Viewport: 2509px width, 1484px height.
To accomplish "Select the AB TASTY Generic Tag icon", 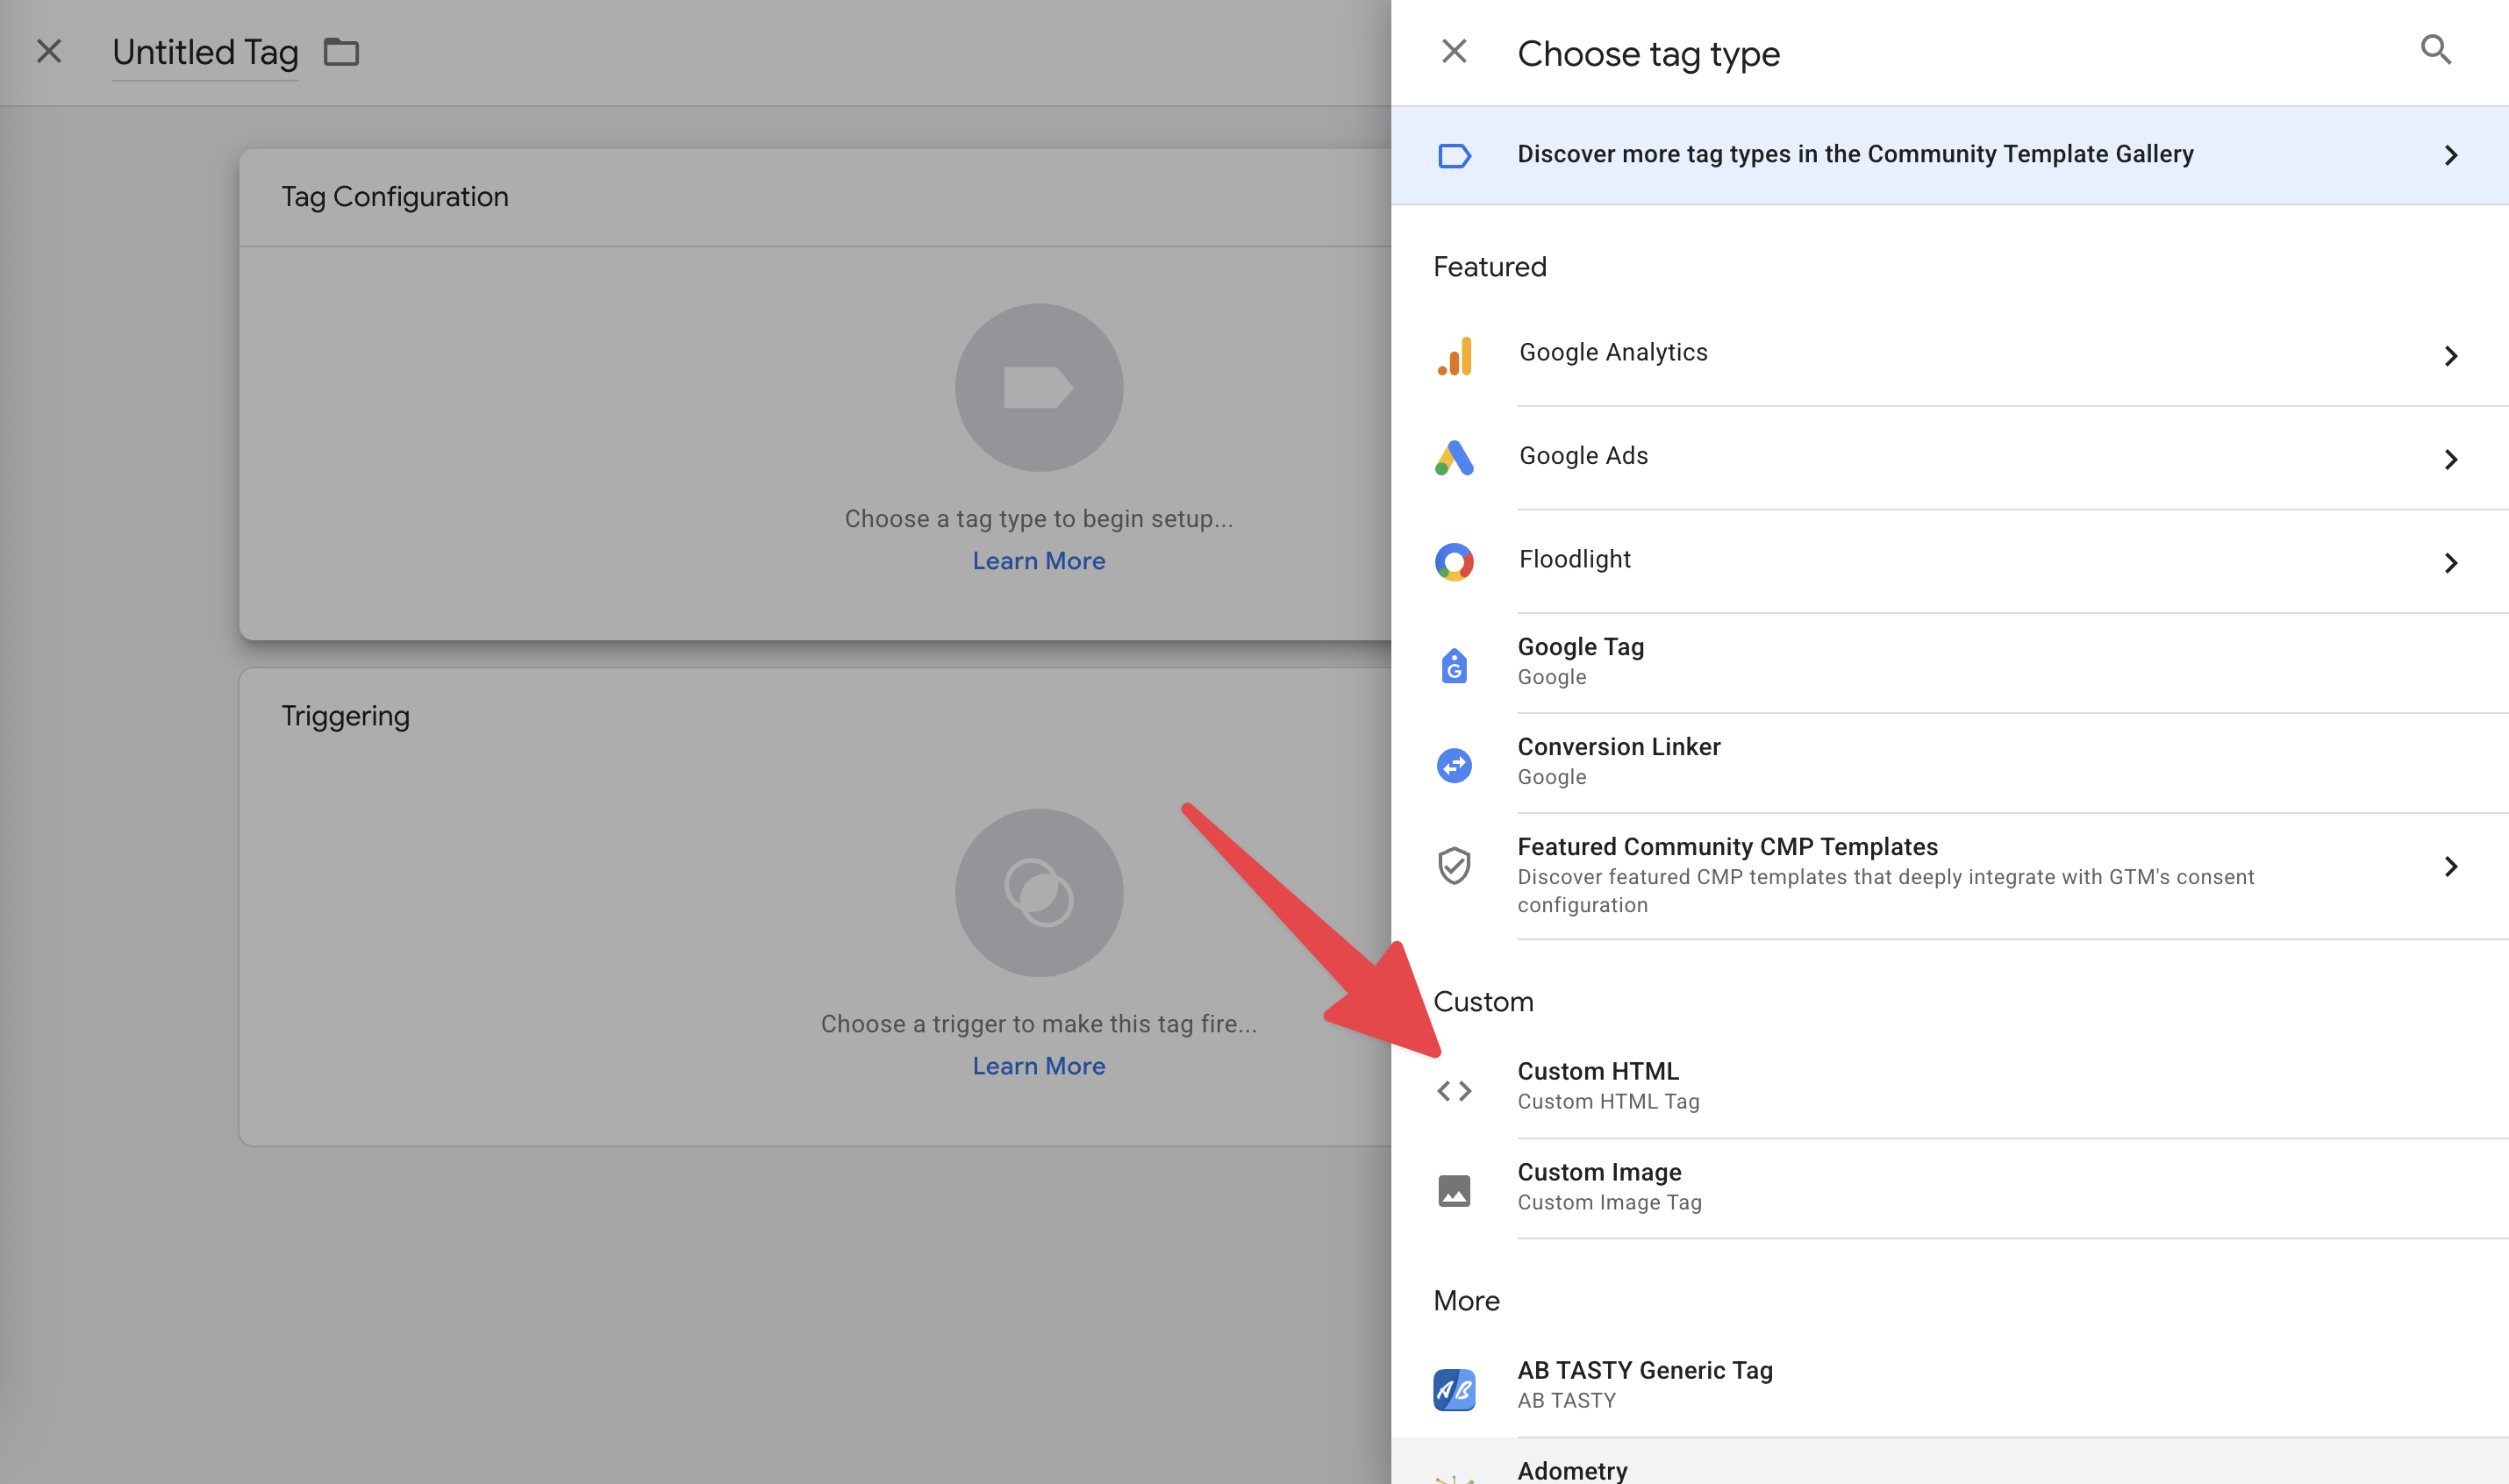I will point(1454,1388).
